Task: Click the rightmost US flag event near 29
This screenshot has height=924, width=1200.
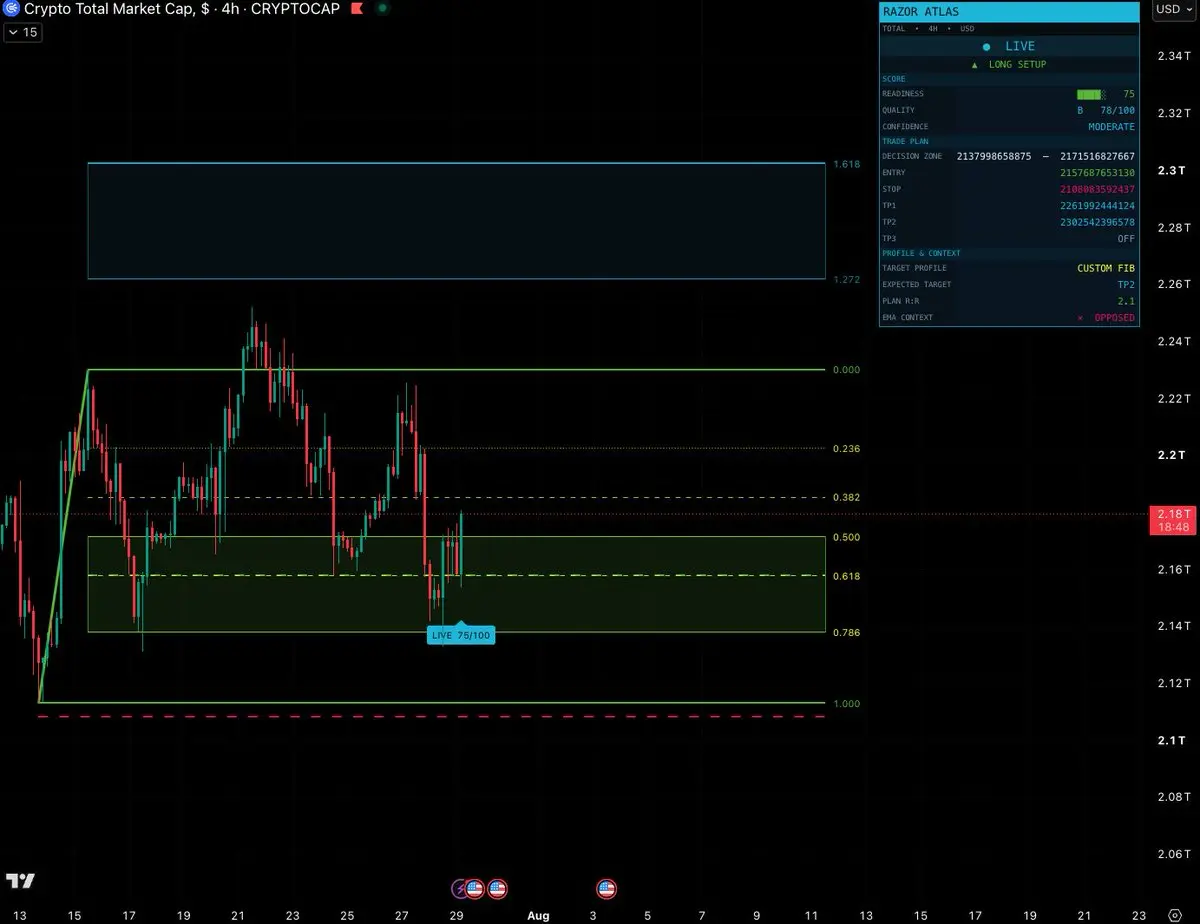Action: point(497,888)
